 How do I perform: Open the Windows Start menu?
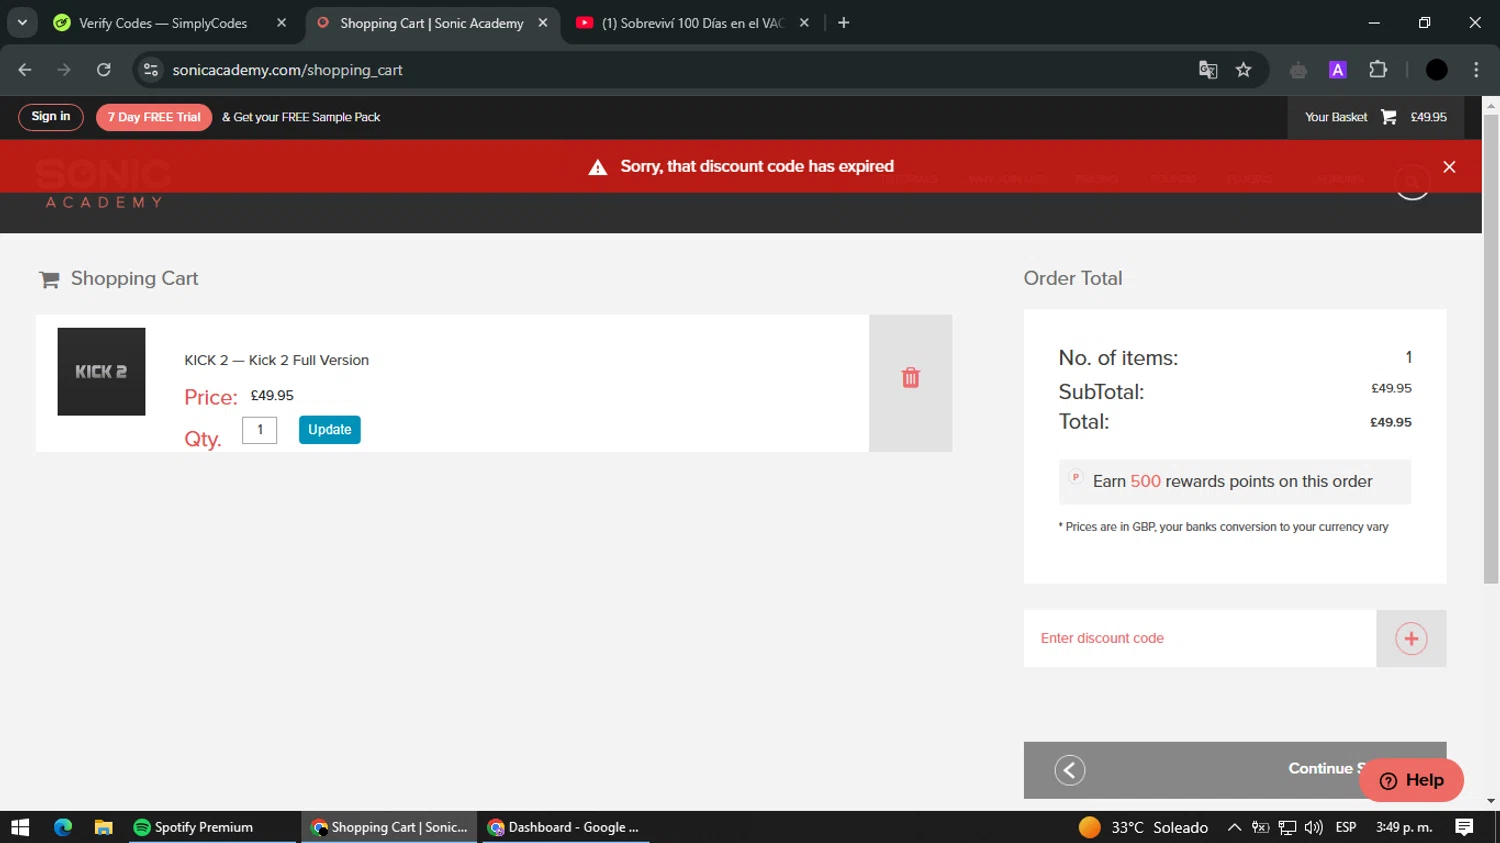tap(20, 827)
